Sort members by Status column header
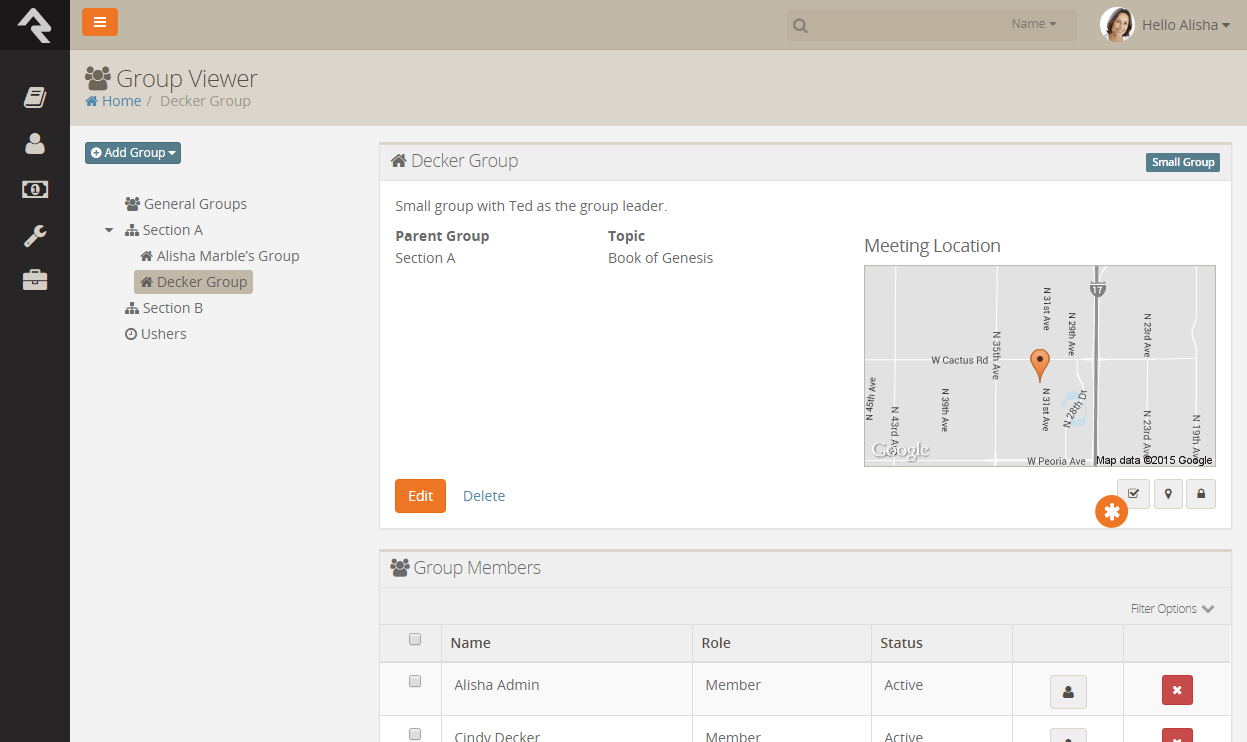 (901, 643)
